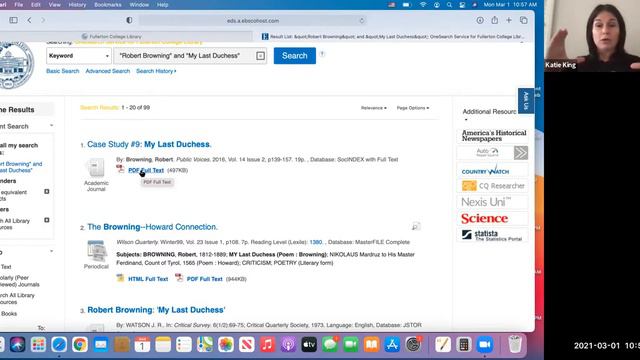The image size is (640, 360).
Task: Open the Ask Us side tab
Action: click(x=526, y=100)
